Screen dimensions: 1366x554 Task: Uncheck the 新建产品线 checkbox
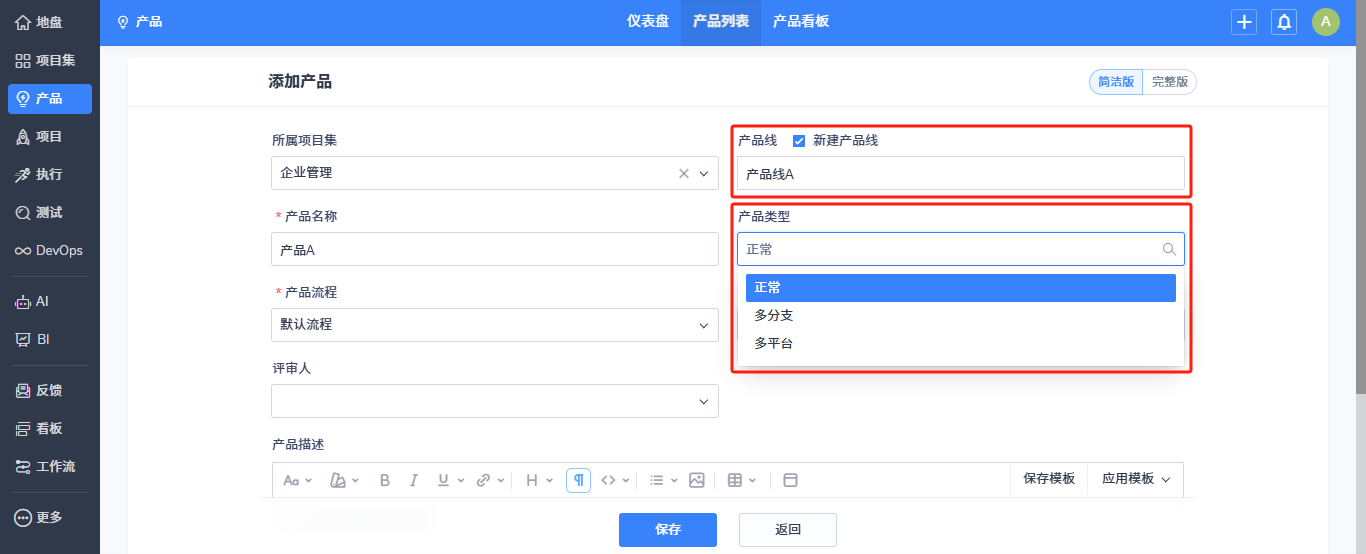[x=799, y=141]
